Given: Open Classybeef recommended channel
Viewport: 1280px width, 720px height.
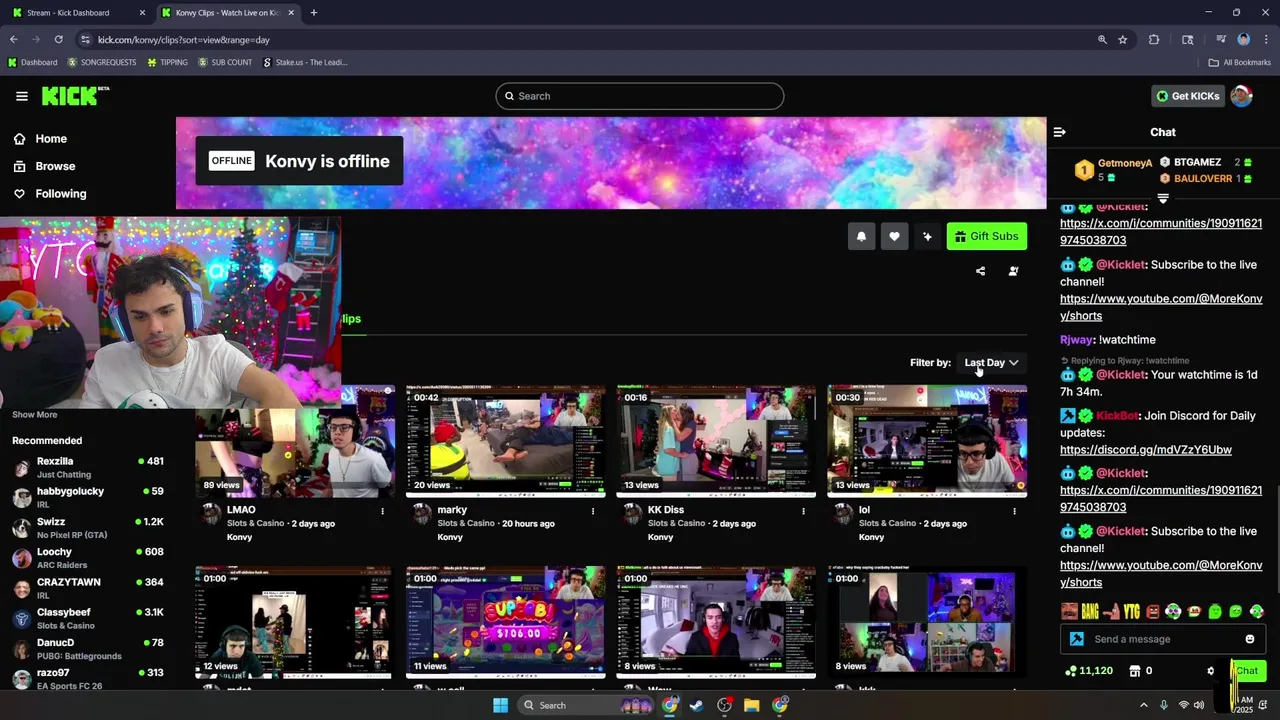Looking at the screenshot, I should coord(88,618).
